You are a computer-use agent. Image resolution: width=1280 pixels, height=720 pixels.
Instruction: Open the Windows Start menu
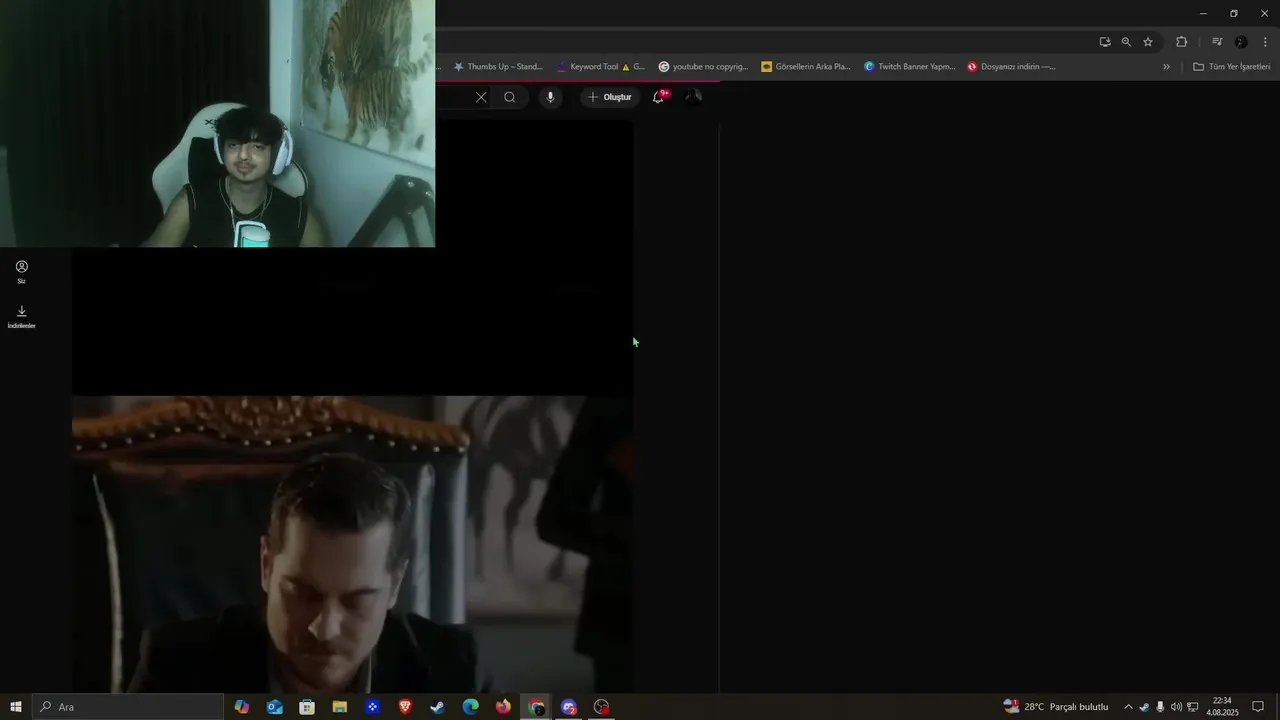tap(16, 707)
